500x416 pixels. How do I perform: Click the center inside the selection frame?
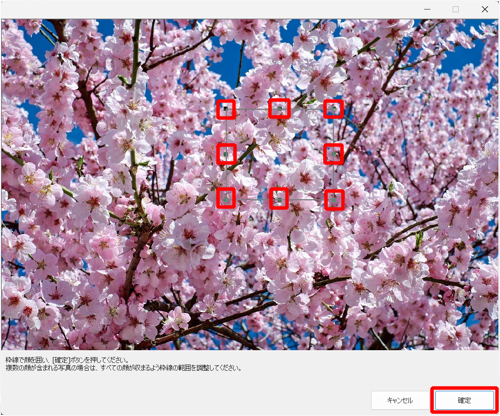tap(280, 154)
